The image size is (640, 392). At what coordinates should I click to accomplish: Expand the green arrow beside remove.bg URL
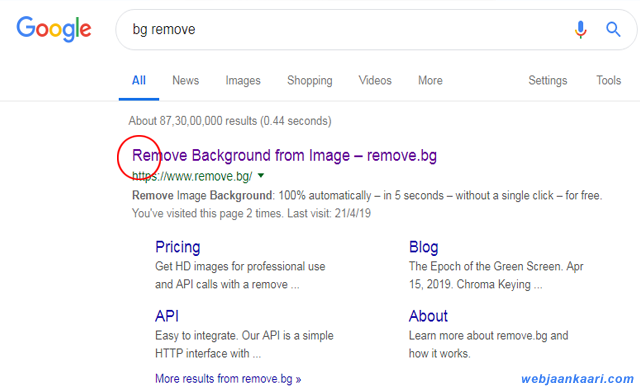point(261,176)
